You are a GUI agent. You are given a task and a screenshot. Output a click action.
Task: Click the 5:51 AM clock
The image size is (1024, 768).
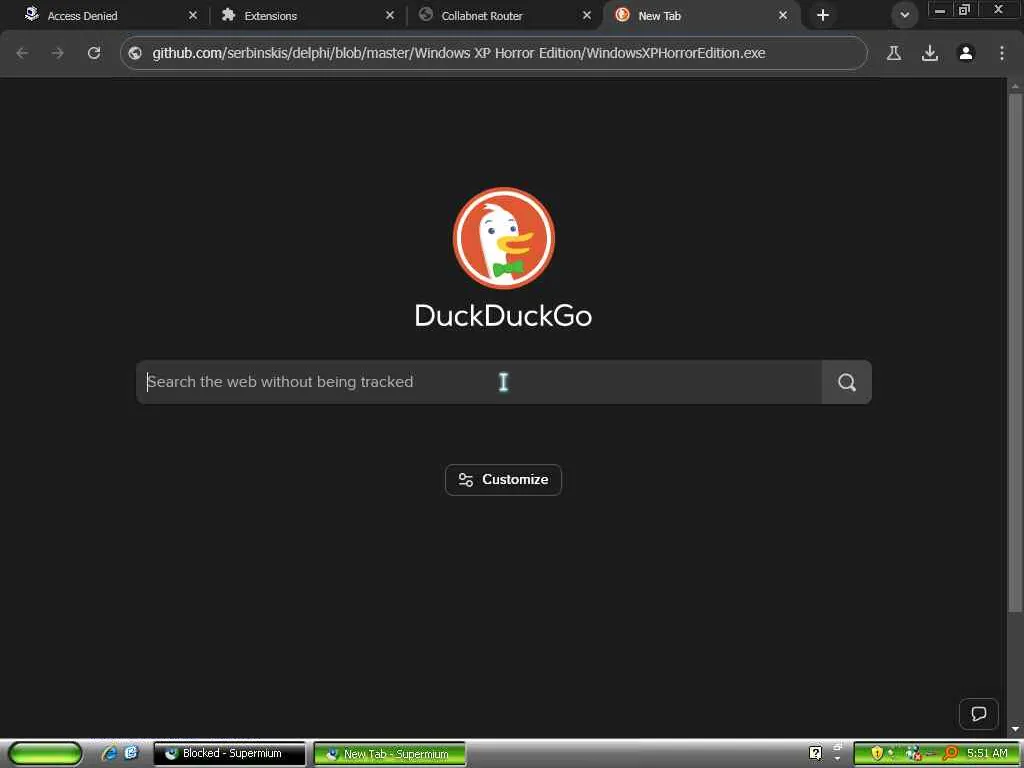987,754
